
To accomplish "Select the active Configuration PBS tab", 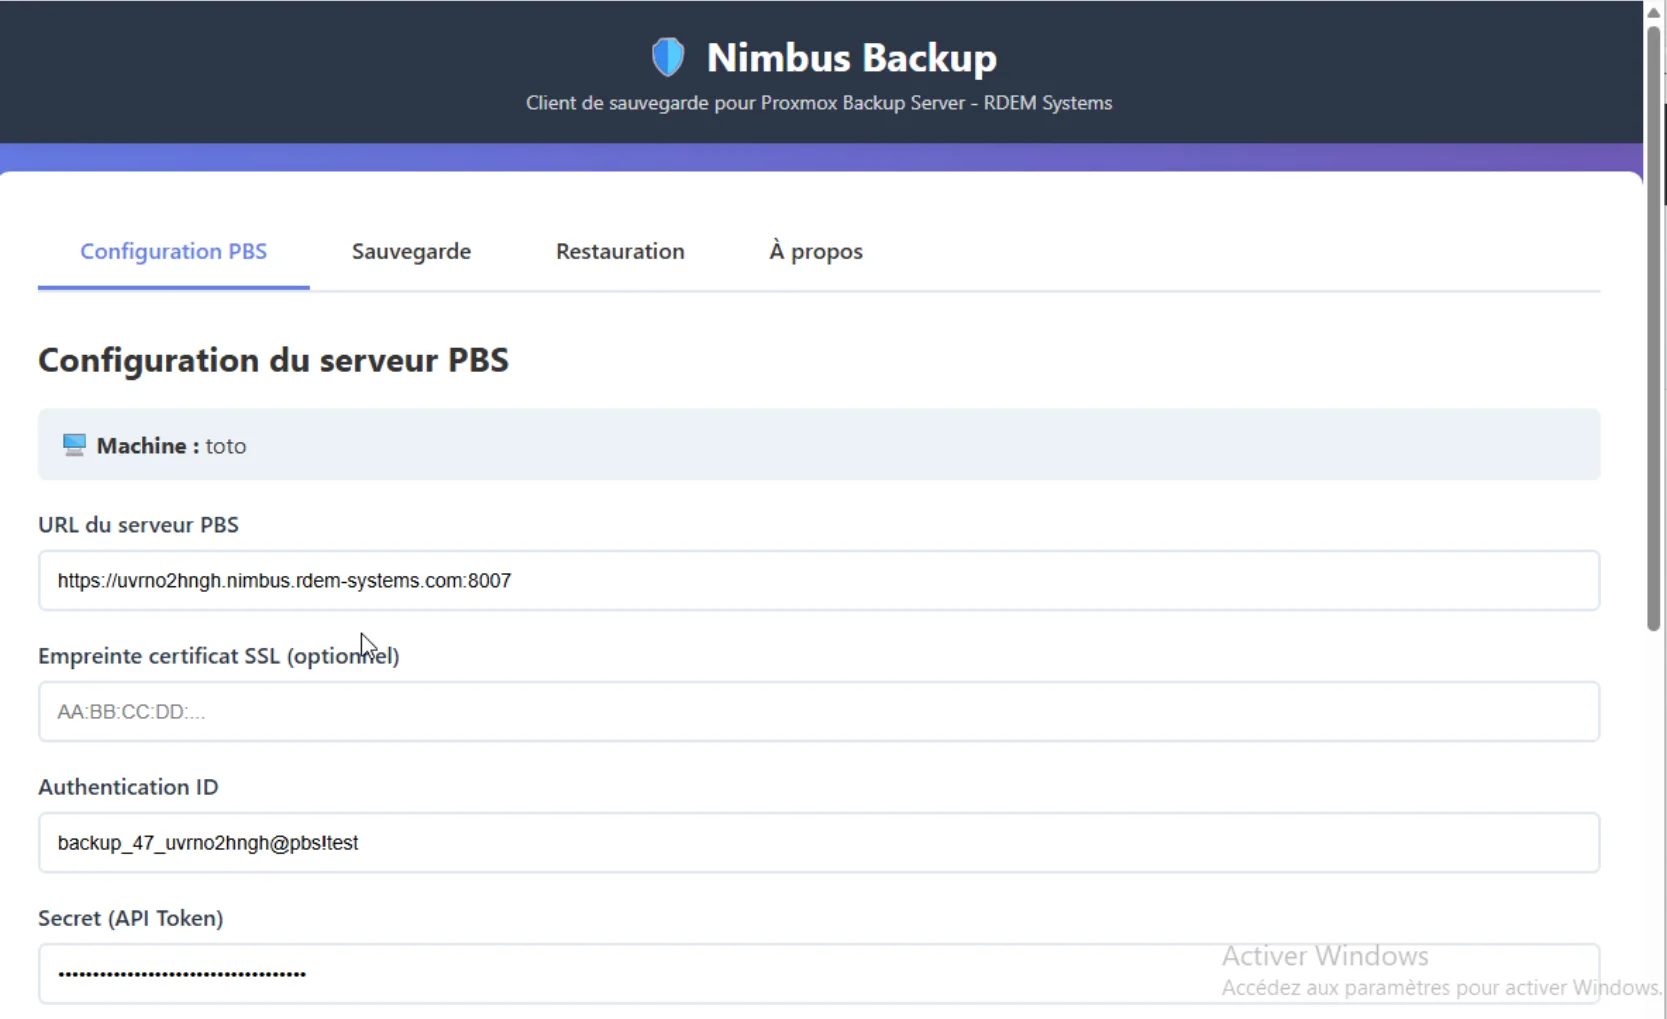I will (x=172, y=251).
